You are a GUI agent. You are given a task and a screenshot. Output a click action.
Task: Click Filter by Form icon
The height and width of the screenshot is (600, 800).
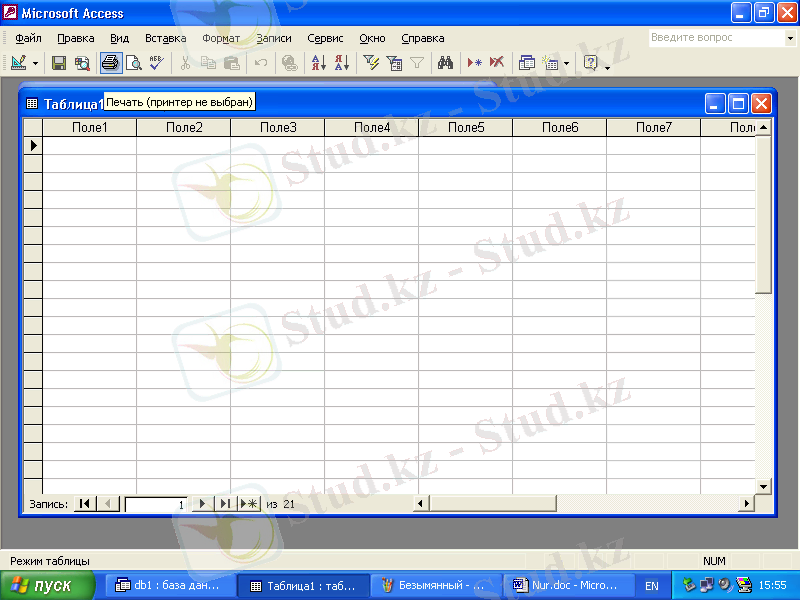coord(394,63)
